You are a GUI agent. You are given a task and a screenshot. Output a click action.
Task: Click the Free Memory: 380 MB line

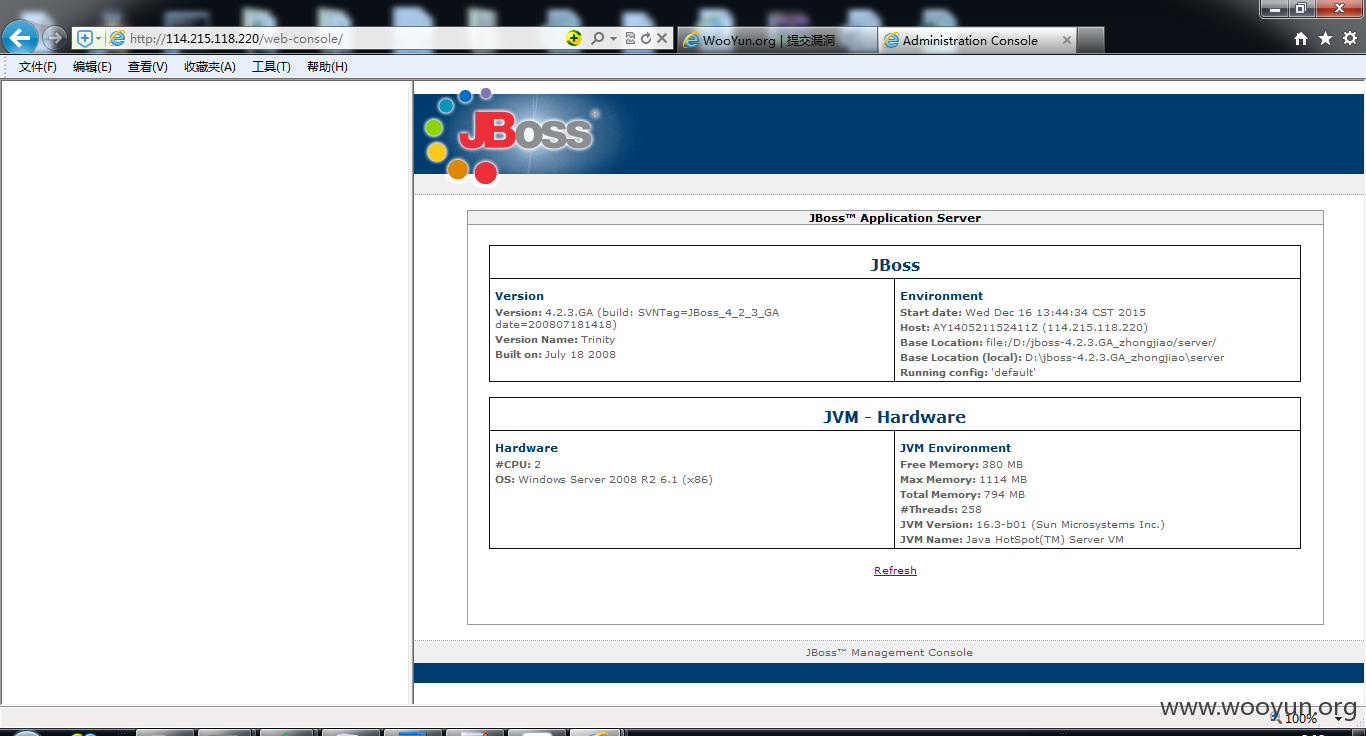tap(961, 465)
